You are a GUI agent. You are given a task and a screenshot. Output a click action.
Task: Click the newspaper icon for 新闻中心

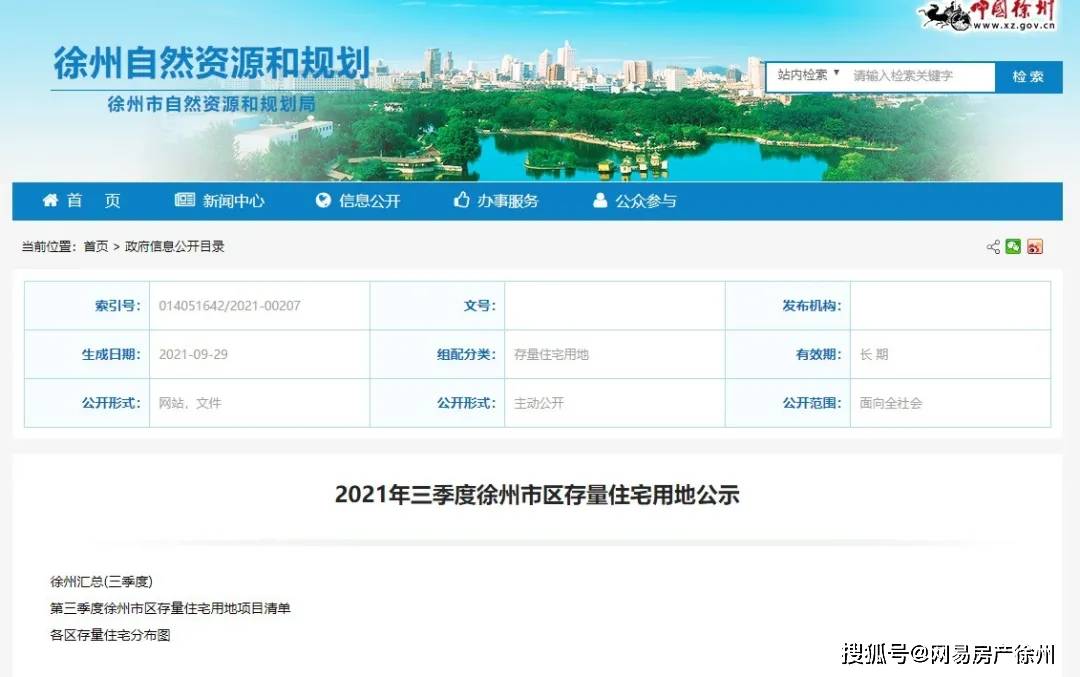point(185,201)
